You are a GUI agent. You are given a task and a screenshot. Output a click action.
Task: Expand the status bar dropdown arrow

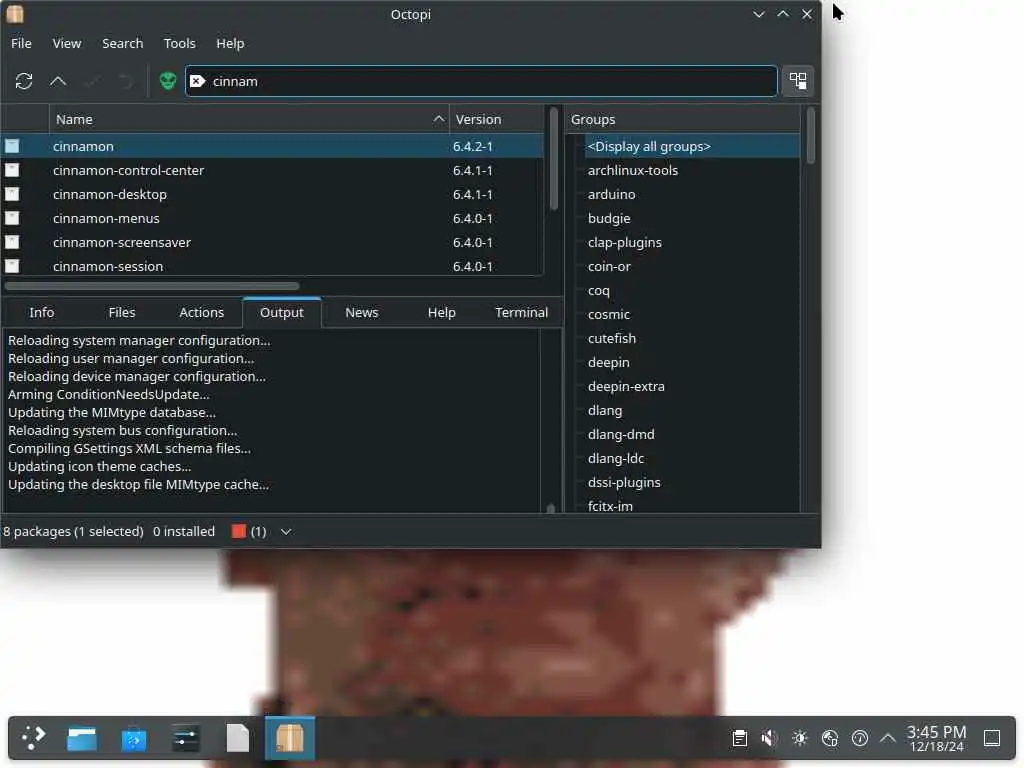tap(285, 532)
